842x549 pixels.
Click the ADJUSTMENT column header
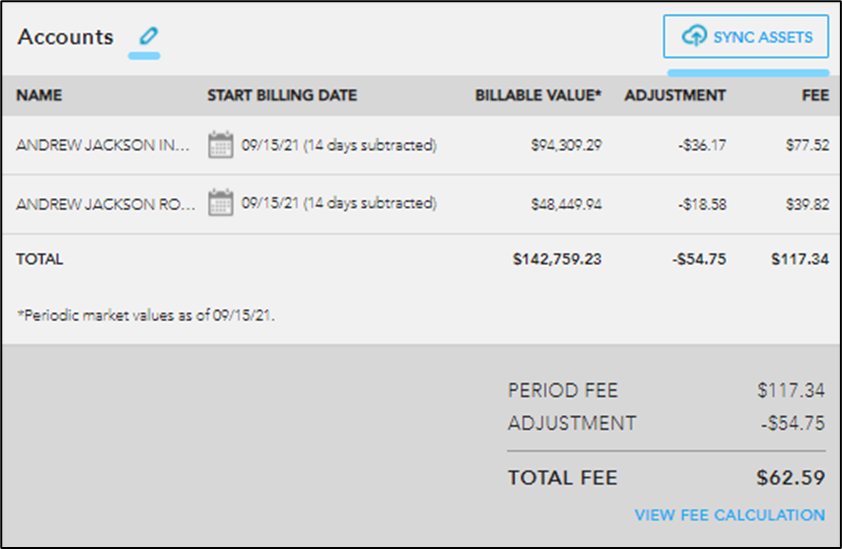[x=675, y=95]
